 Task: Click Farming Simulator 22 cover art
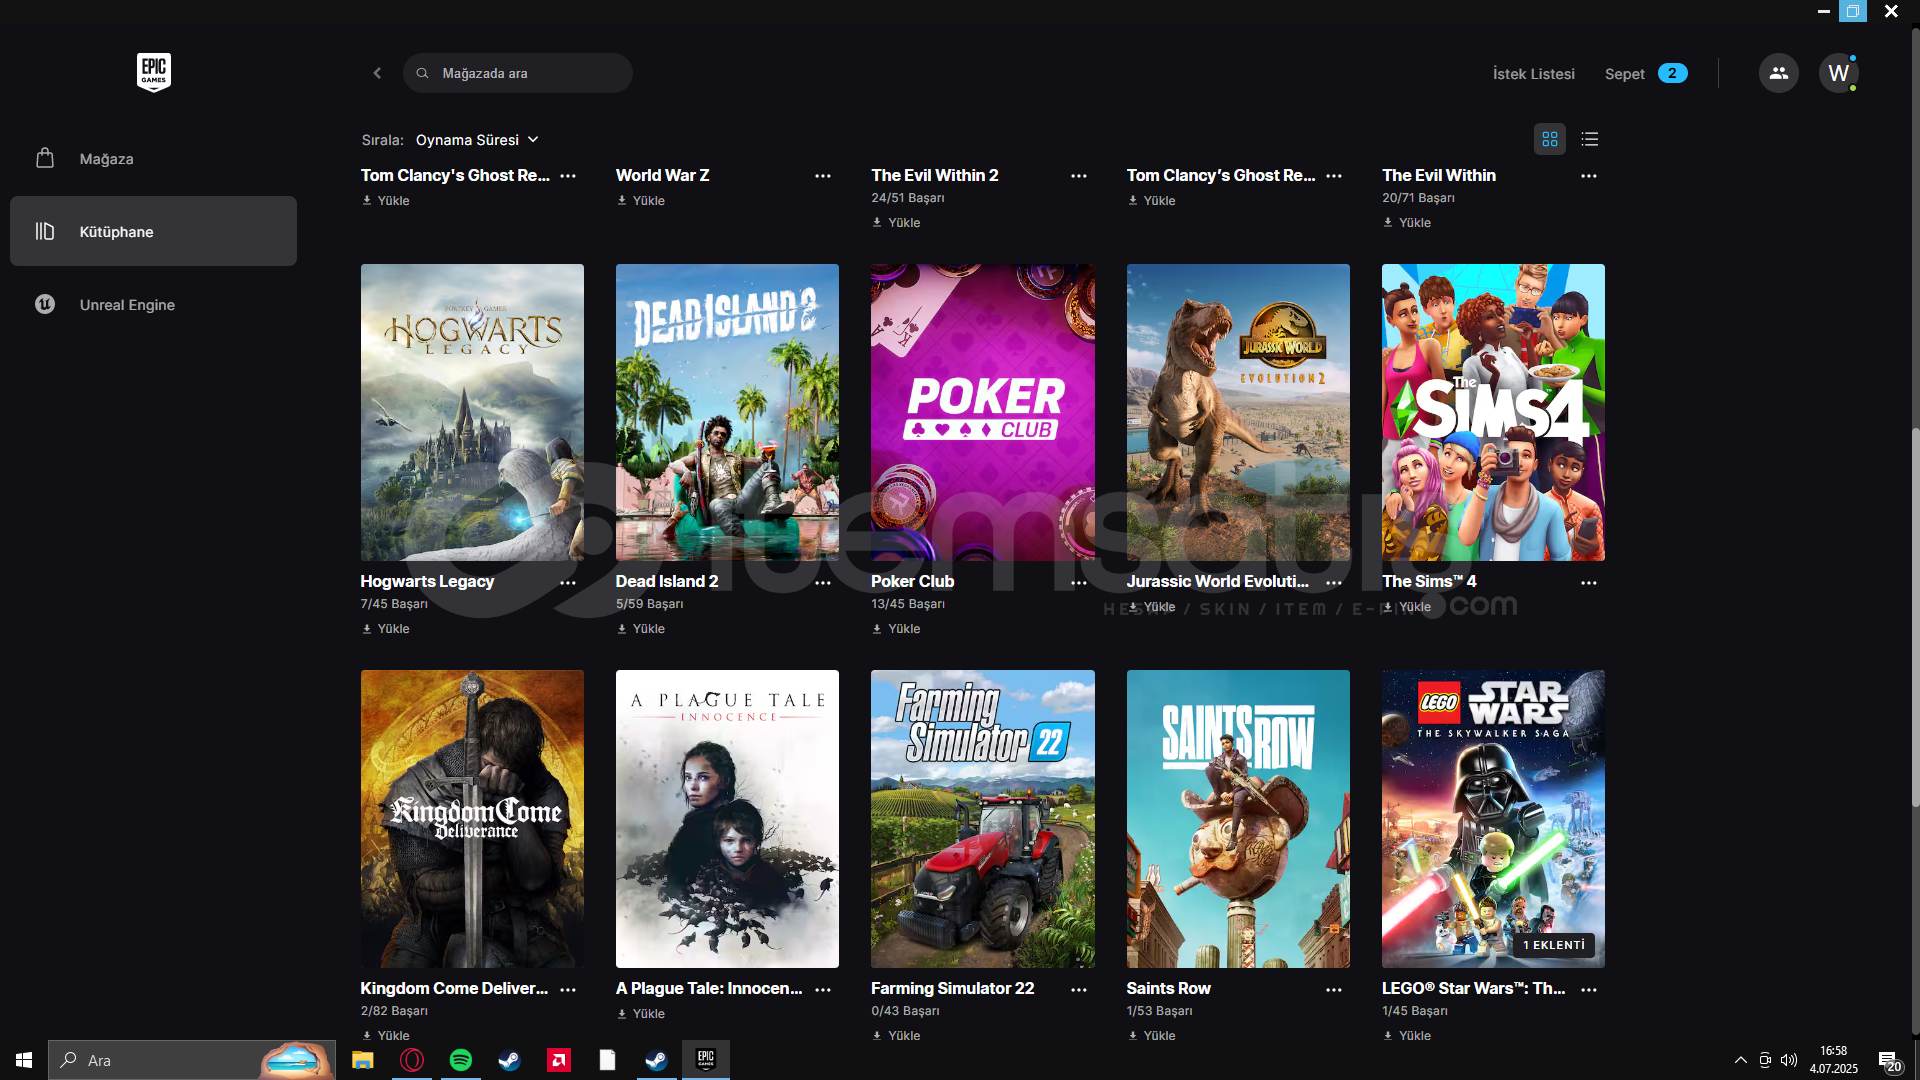click(x=983, y=819)
